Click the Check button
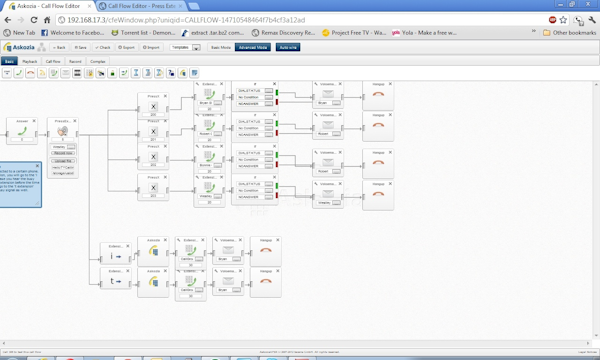The image size is (600, 360). pyautogui.click(x=103, y=47)
